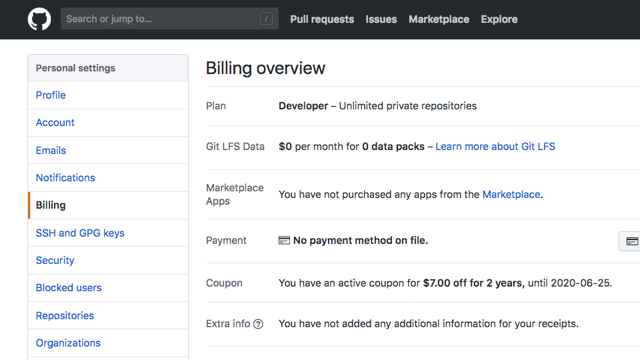
Task: Open Explore in top navigation
Action: pyautogui.click(x=499, y=19)
